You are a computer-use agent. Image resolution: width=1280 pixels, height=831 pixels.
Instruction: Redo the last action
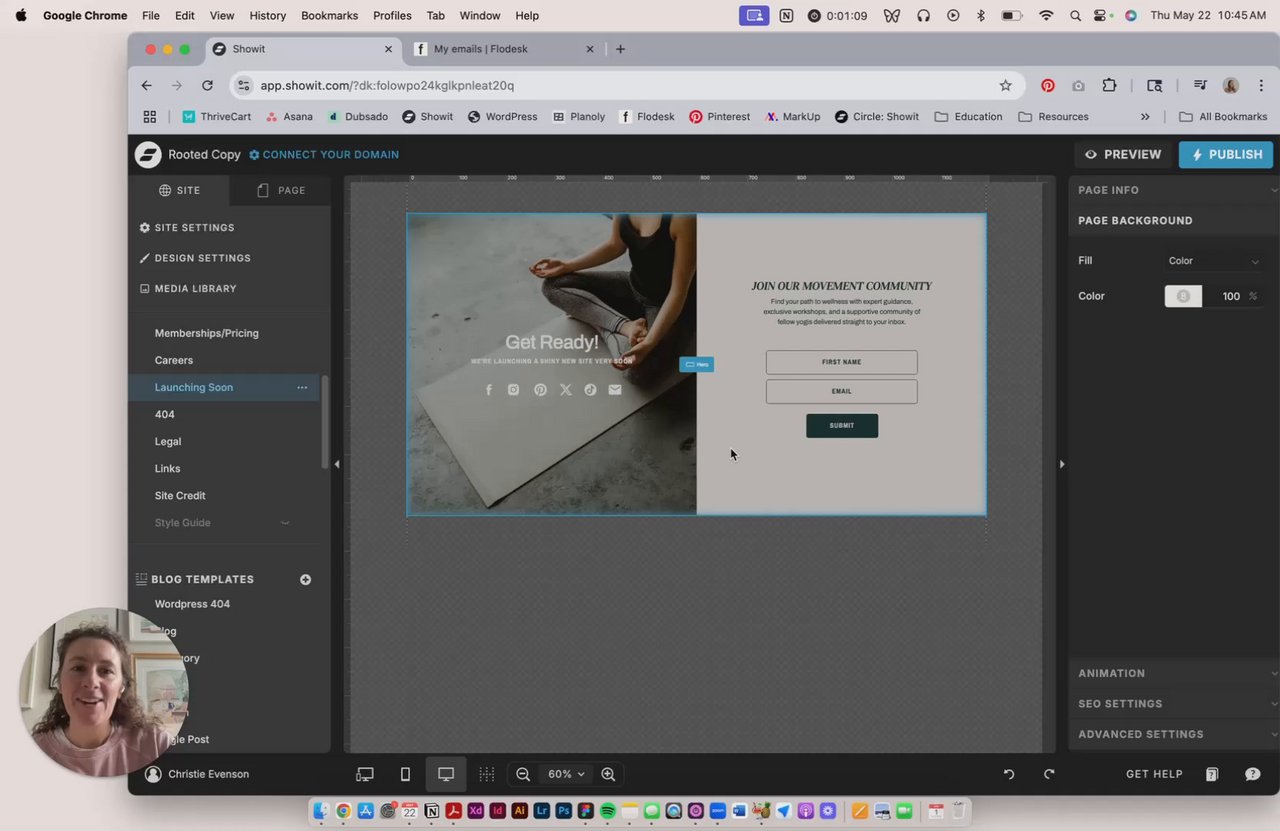click(1049, 774)
